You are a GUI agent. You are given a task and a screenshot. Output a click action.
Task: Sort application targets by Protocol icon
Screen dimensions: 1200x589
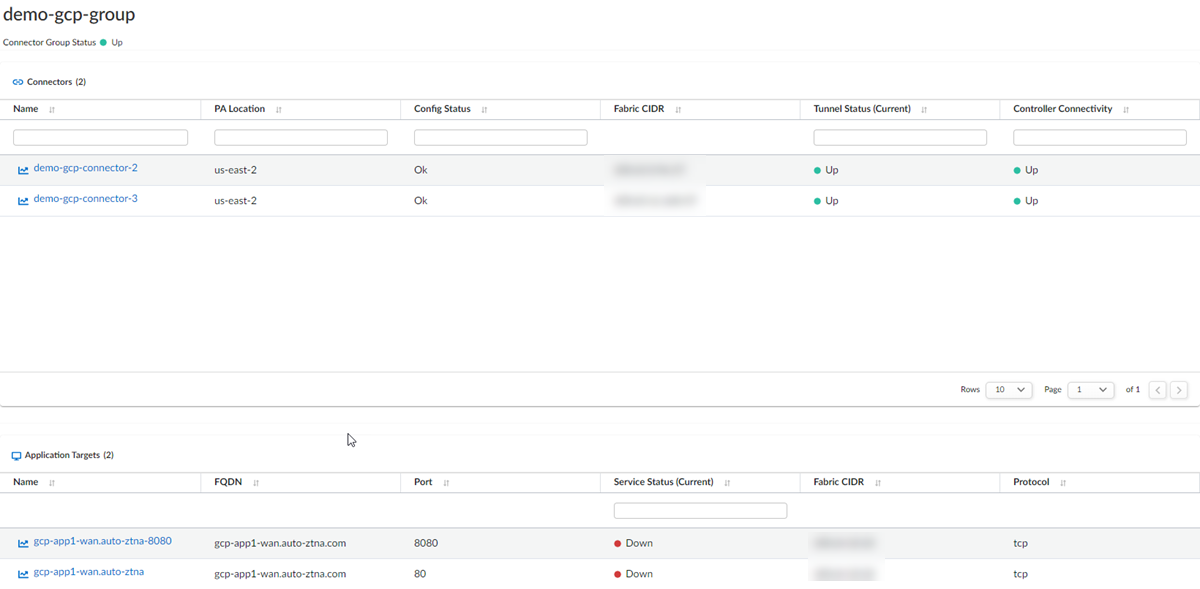point(1063,483)
